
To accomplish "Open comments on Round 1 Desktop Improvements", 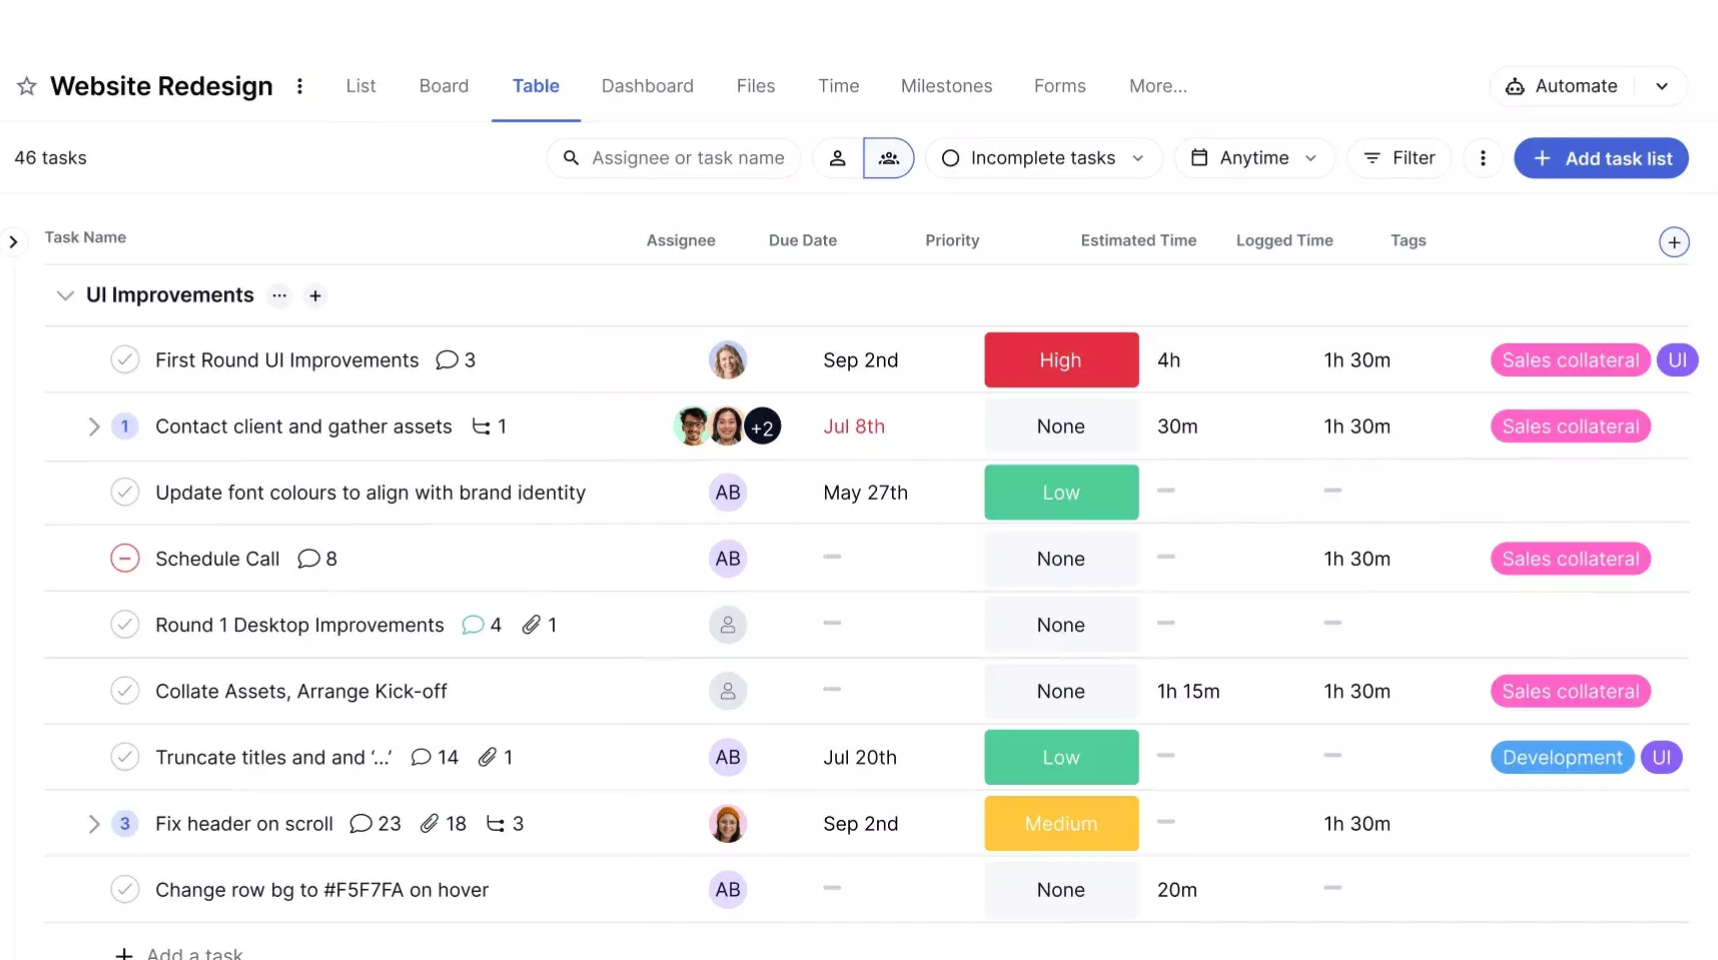I will pyautogui.click(x=482, y=625).
